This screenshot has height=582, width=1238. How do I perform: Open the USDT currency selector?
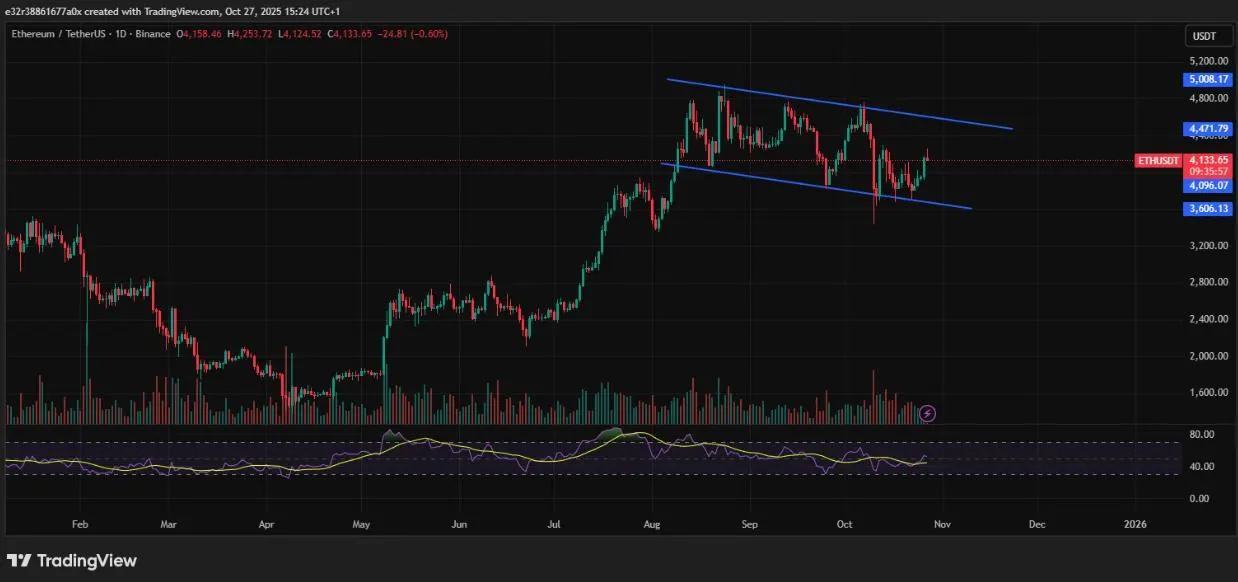point(1204,37)
